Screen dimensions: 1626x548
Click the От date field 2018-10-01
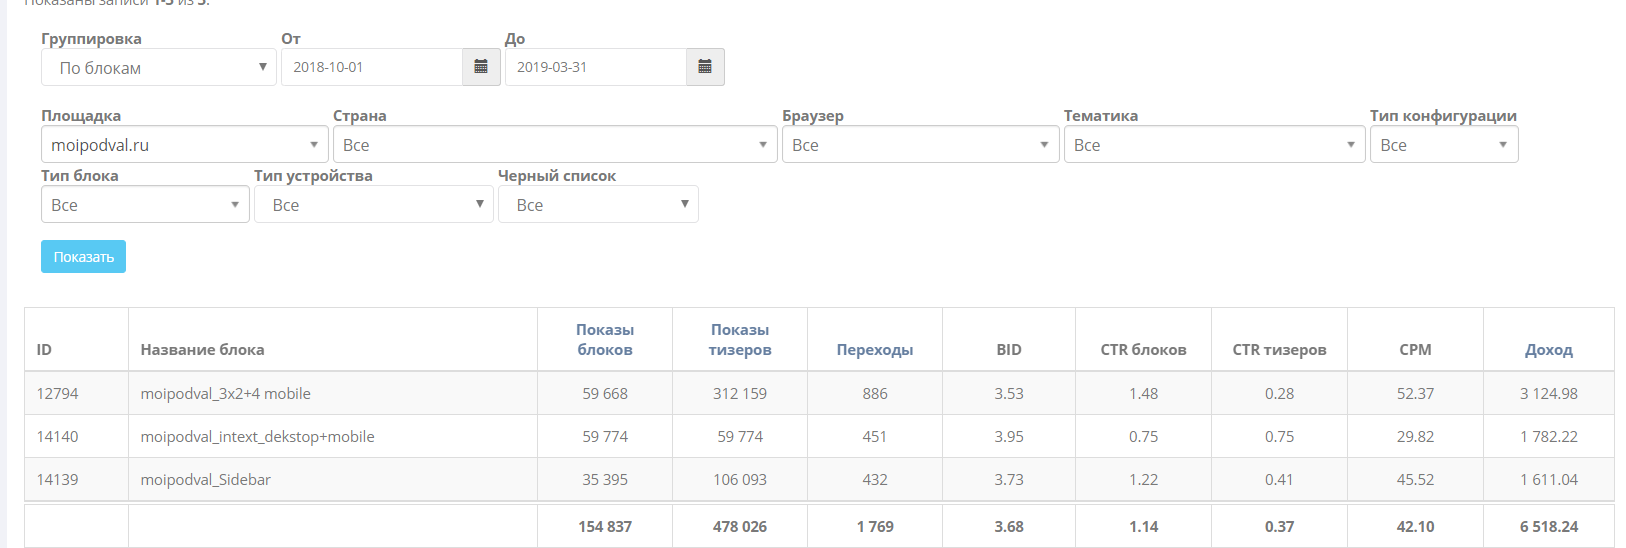click(x=371, y=67)
